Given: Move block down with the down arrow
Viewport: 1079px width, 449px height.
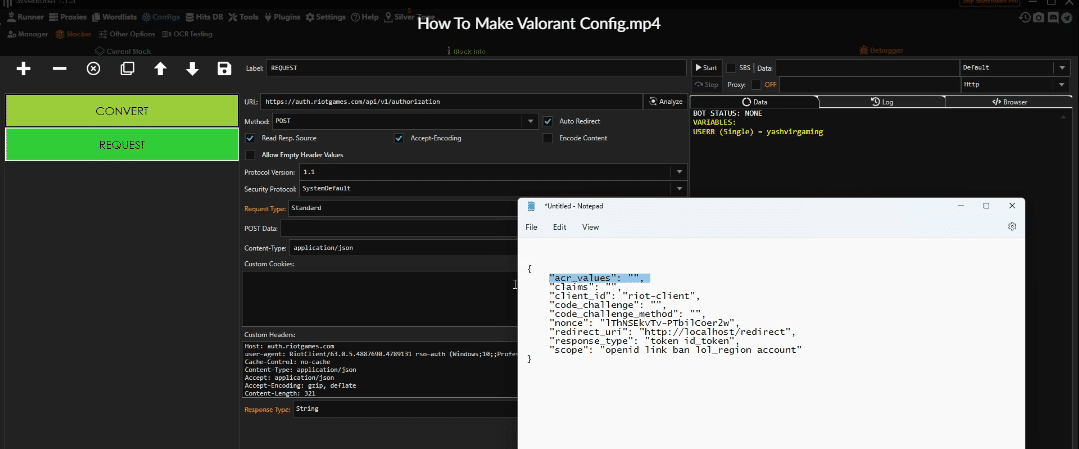Looking at the screenshot, I should pyautogui.click(x=192, y=69).
